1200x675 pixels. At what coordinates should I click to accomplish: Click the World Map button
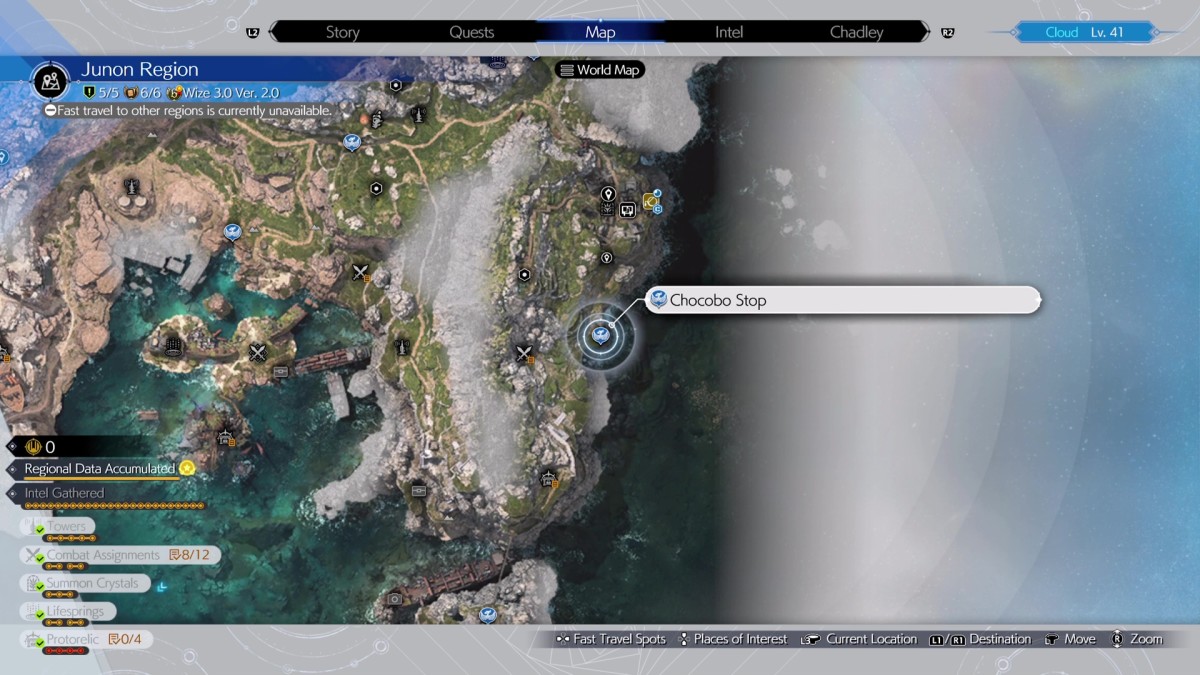[599, 70]
